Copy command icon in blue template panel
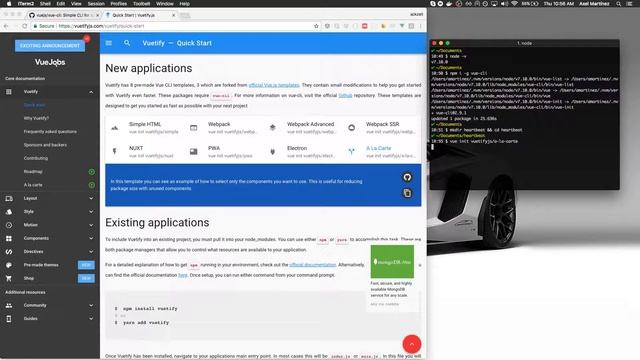Image resolution: width=640 pixels, height=360 pixels. coord(407,193)
